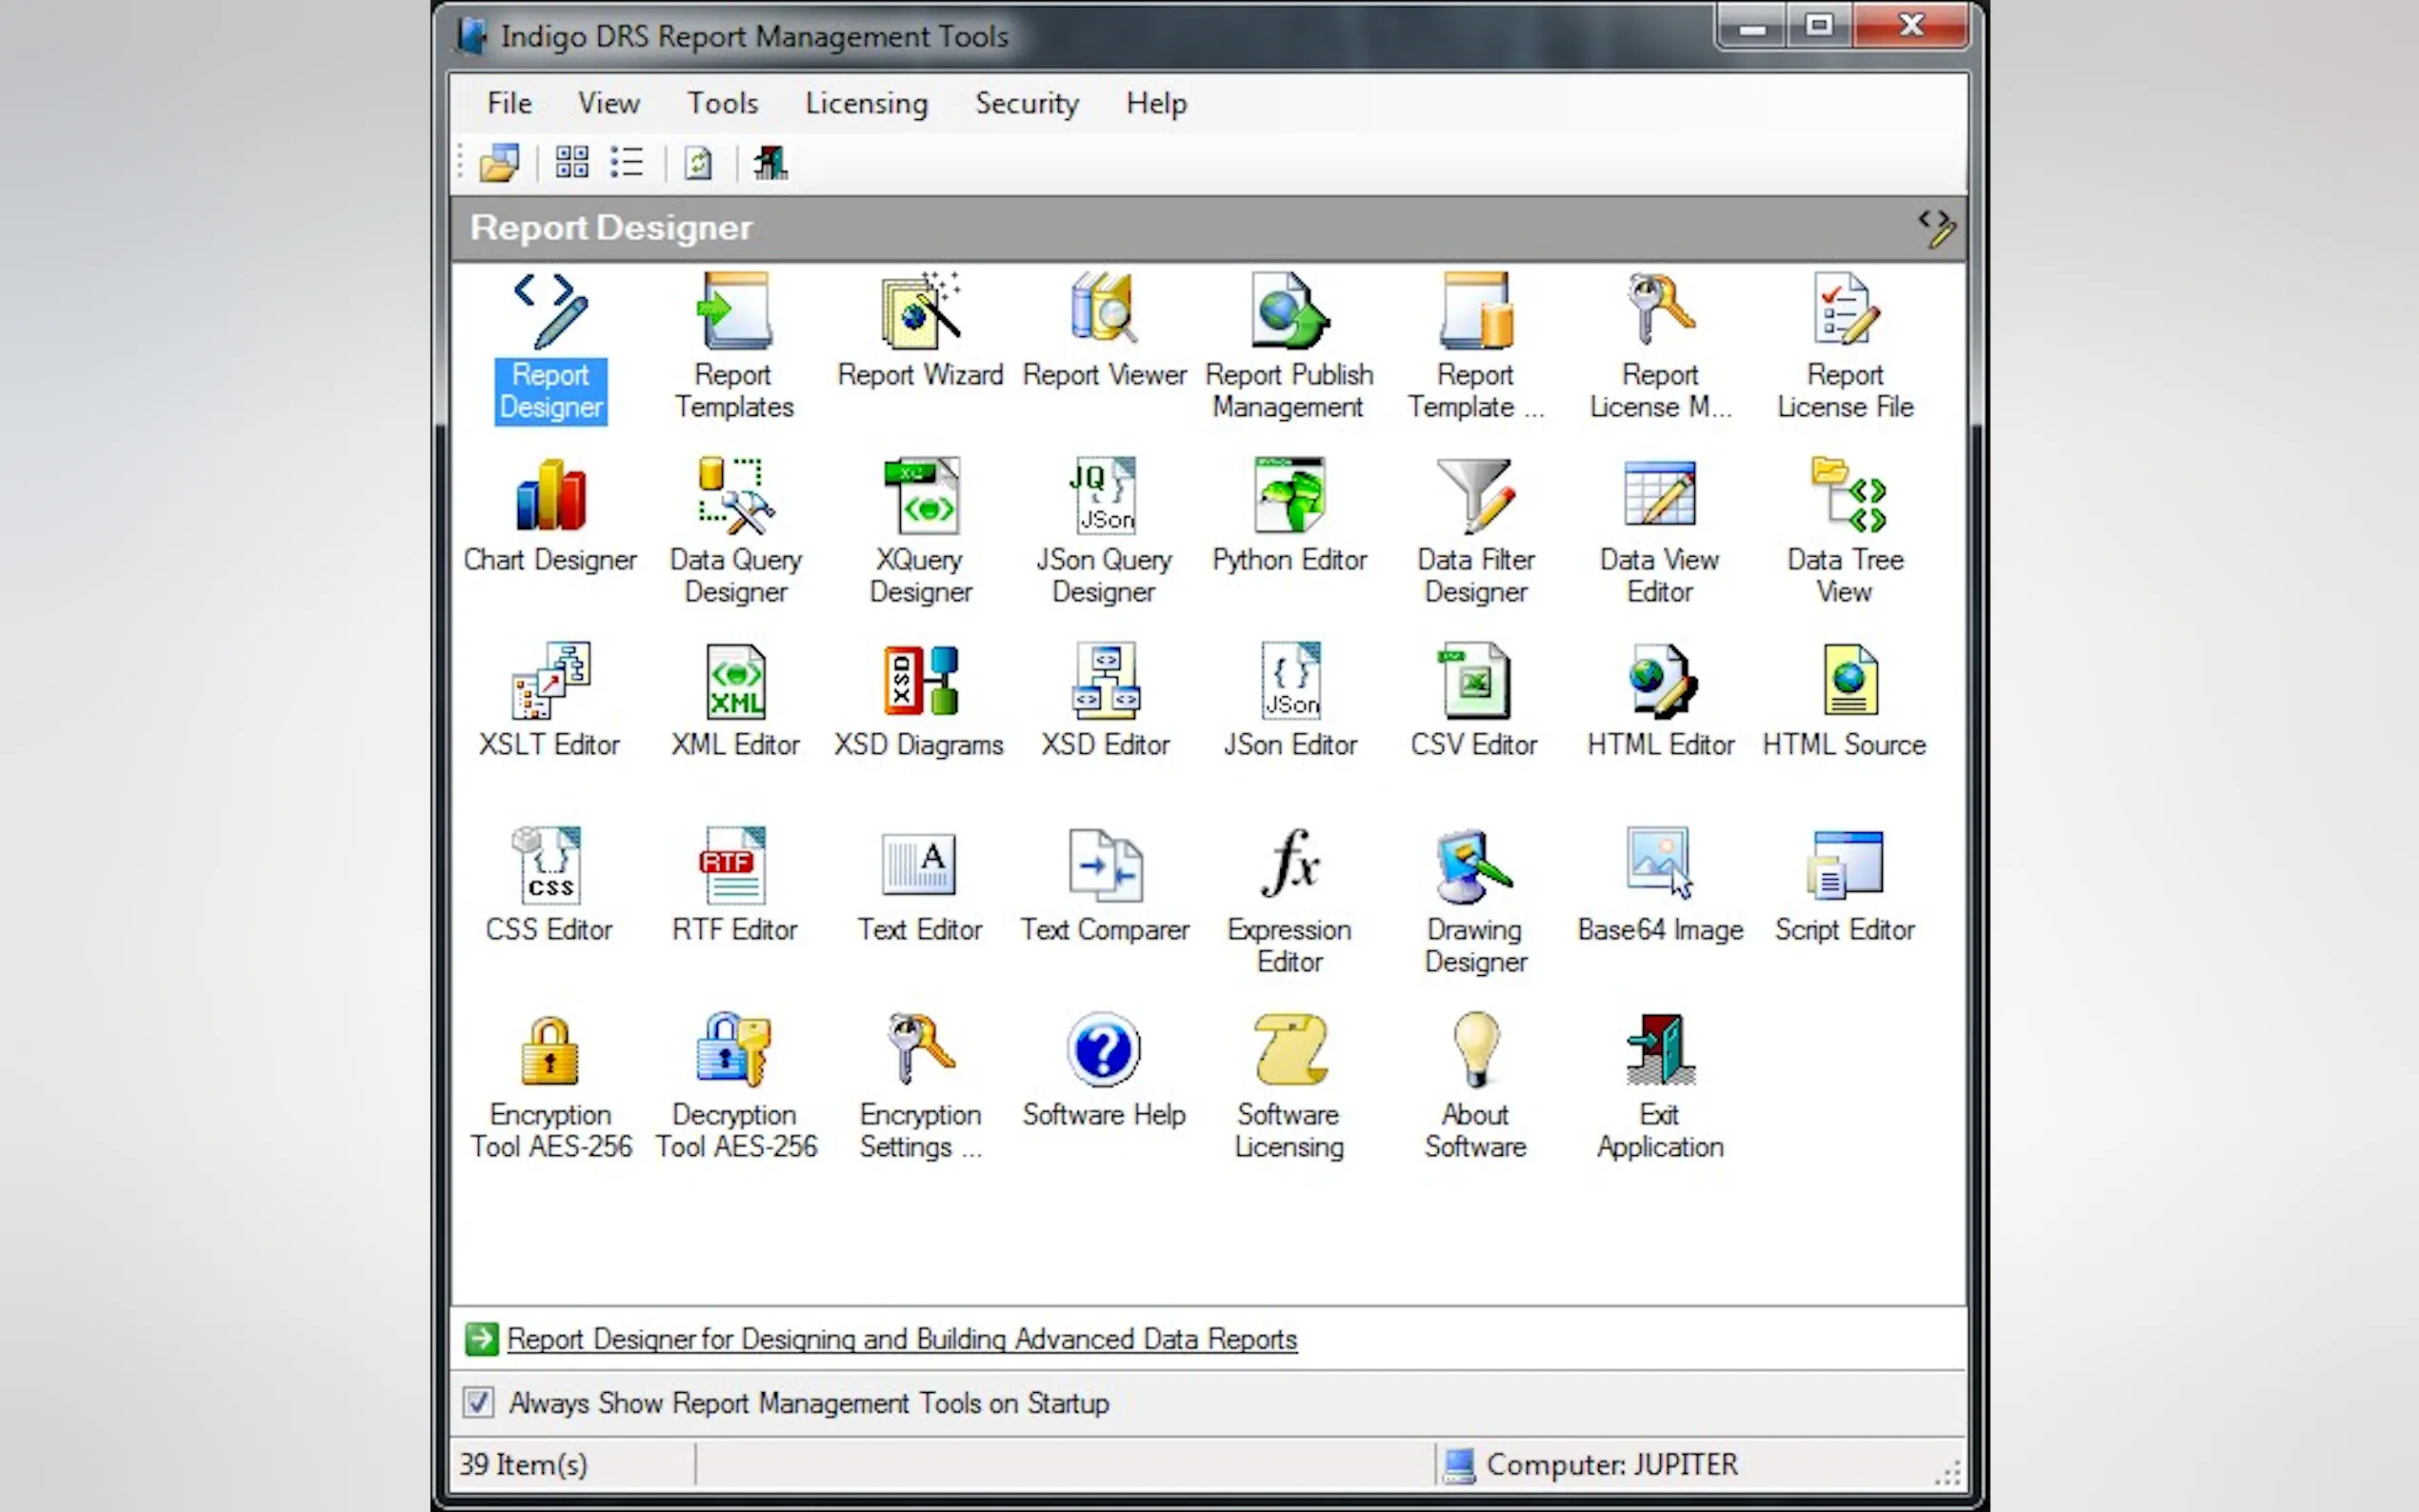Open About Software
This screenshot has width=2419, height=1512.
click(x=1475, y=1087)
